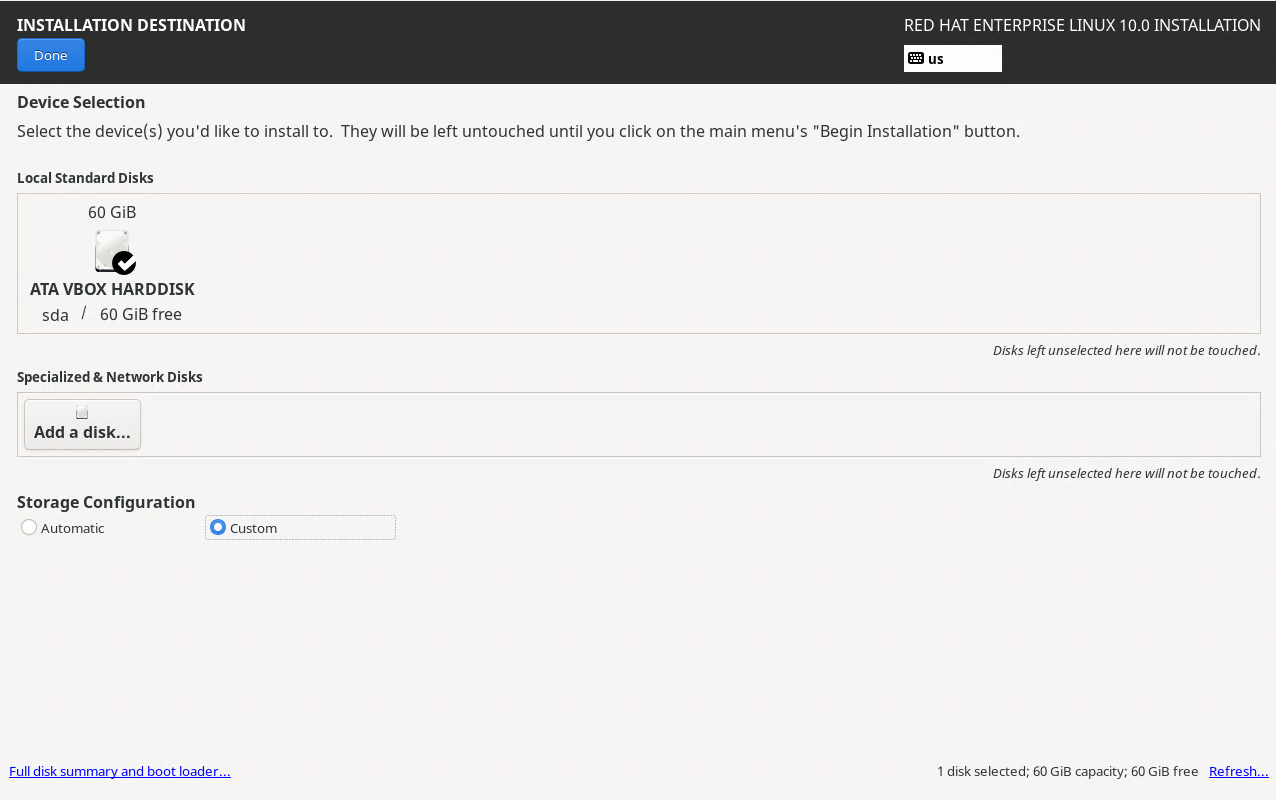
Task: Select the ATA VBOX HARDDISK drive icon
Action: pyautogui.click(x=110, y=250)
